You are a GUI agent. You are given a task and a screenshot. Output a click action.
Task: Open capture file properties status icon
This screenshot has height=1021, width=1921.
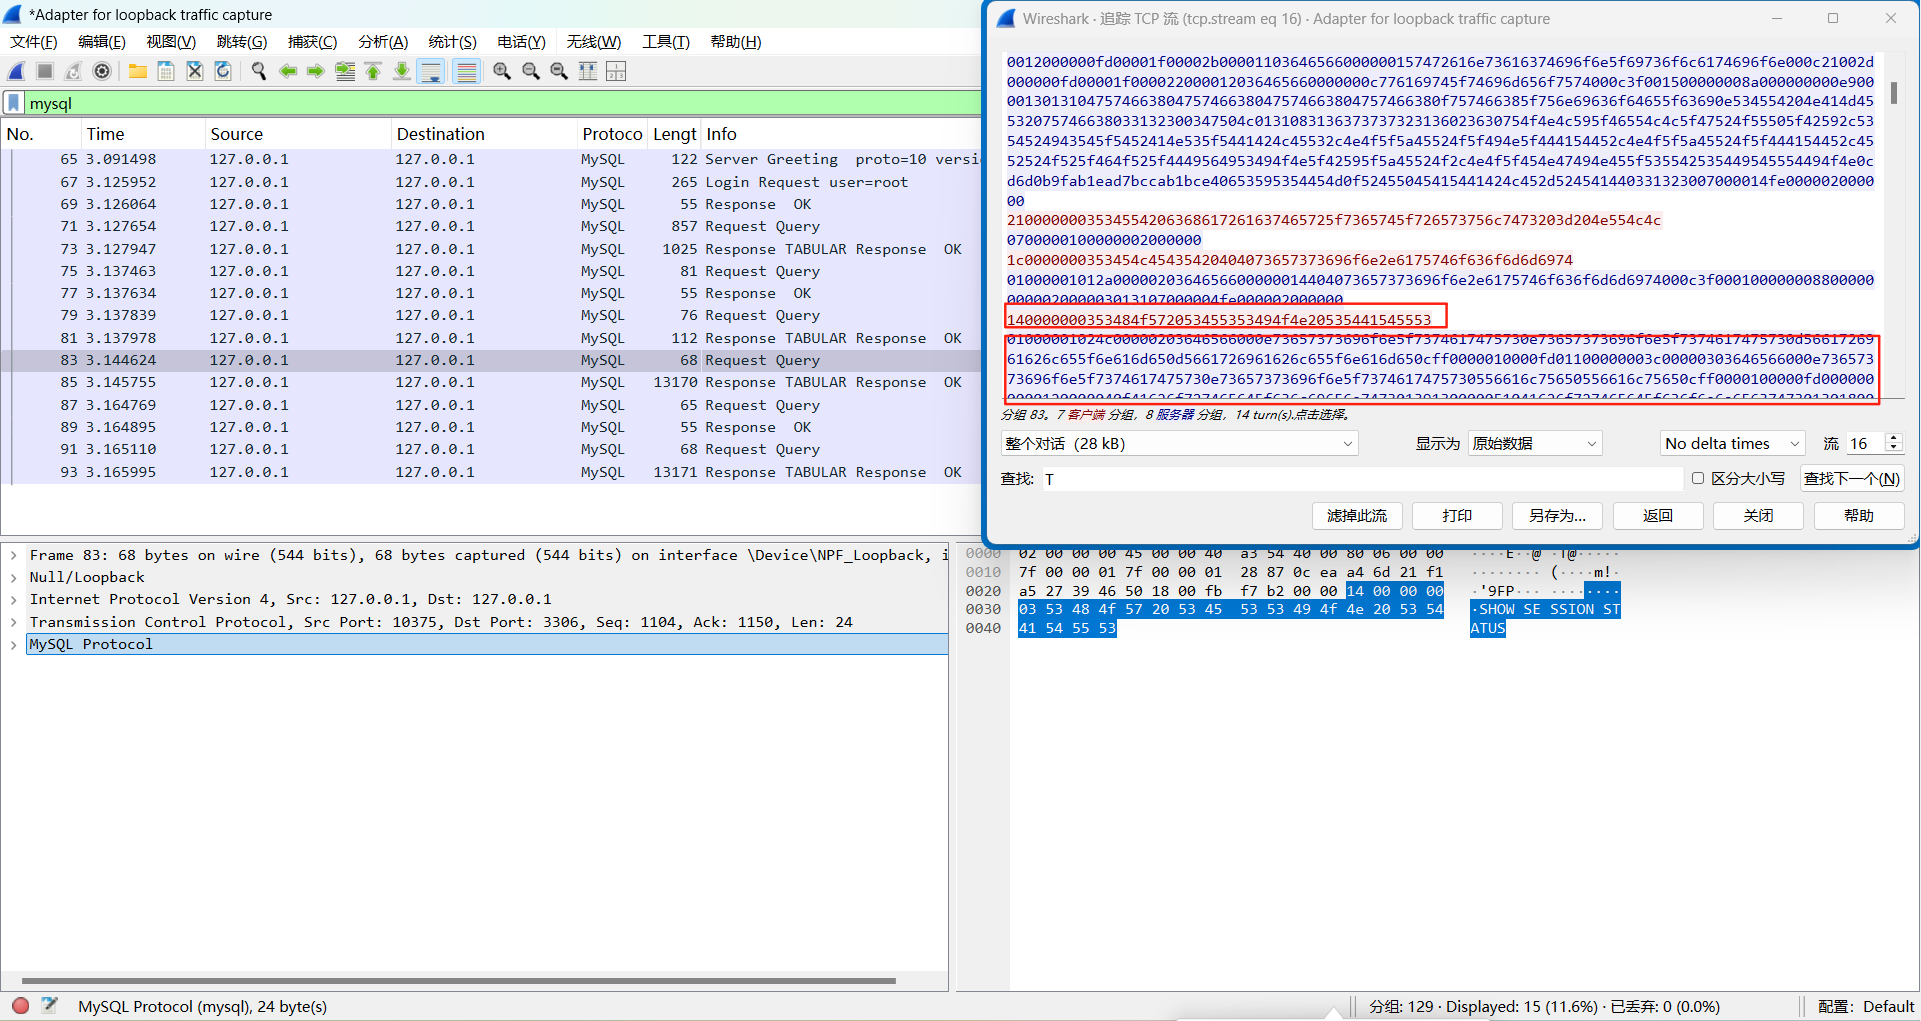point(49,1005)
